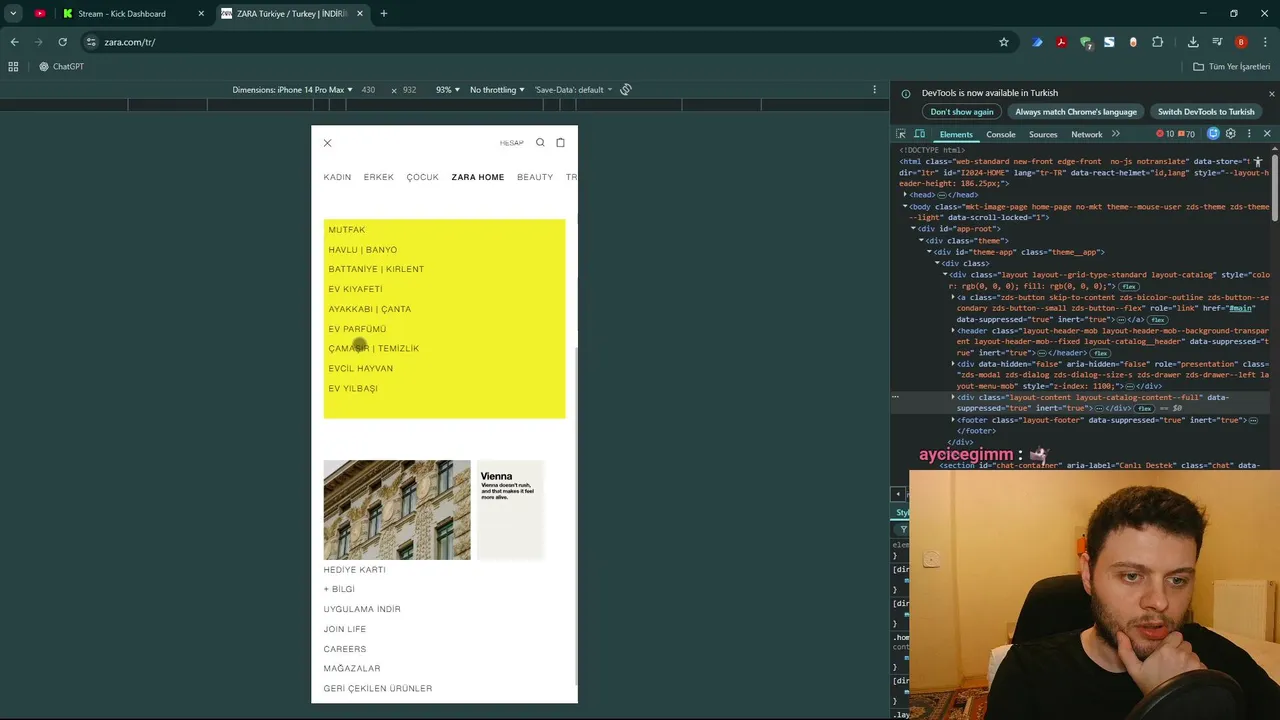Open the JOIN LIFE link
The height and width of the screenshot is (720, 1280).
pos(345,629)
